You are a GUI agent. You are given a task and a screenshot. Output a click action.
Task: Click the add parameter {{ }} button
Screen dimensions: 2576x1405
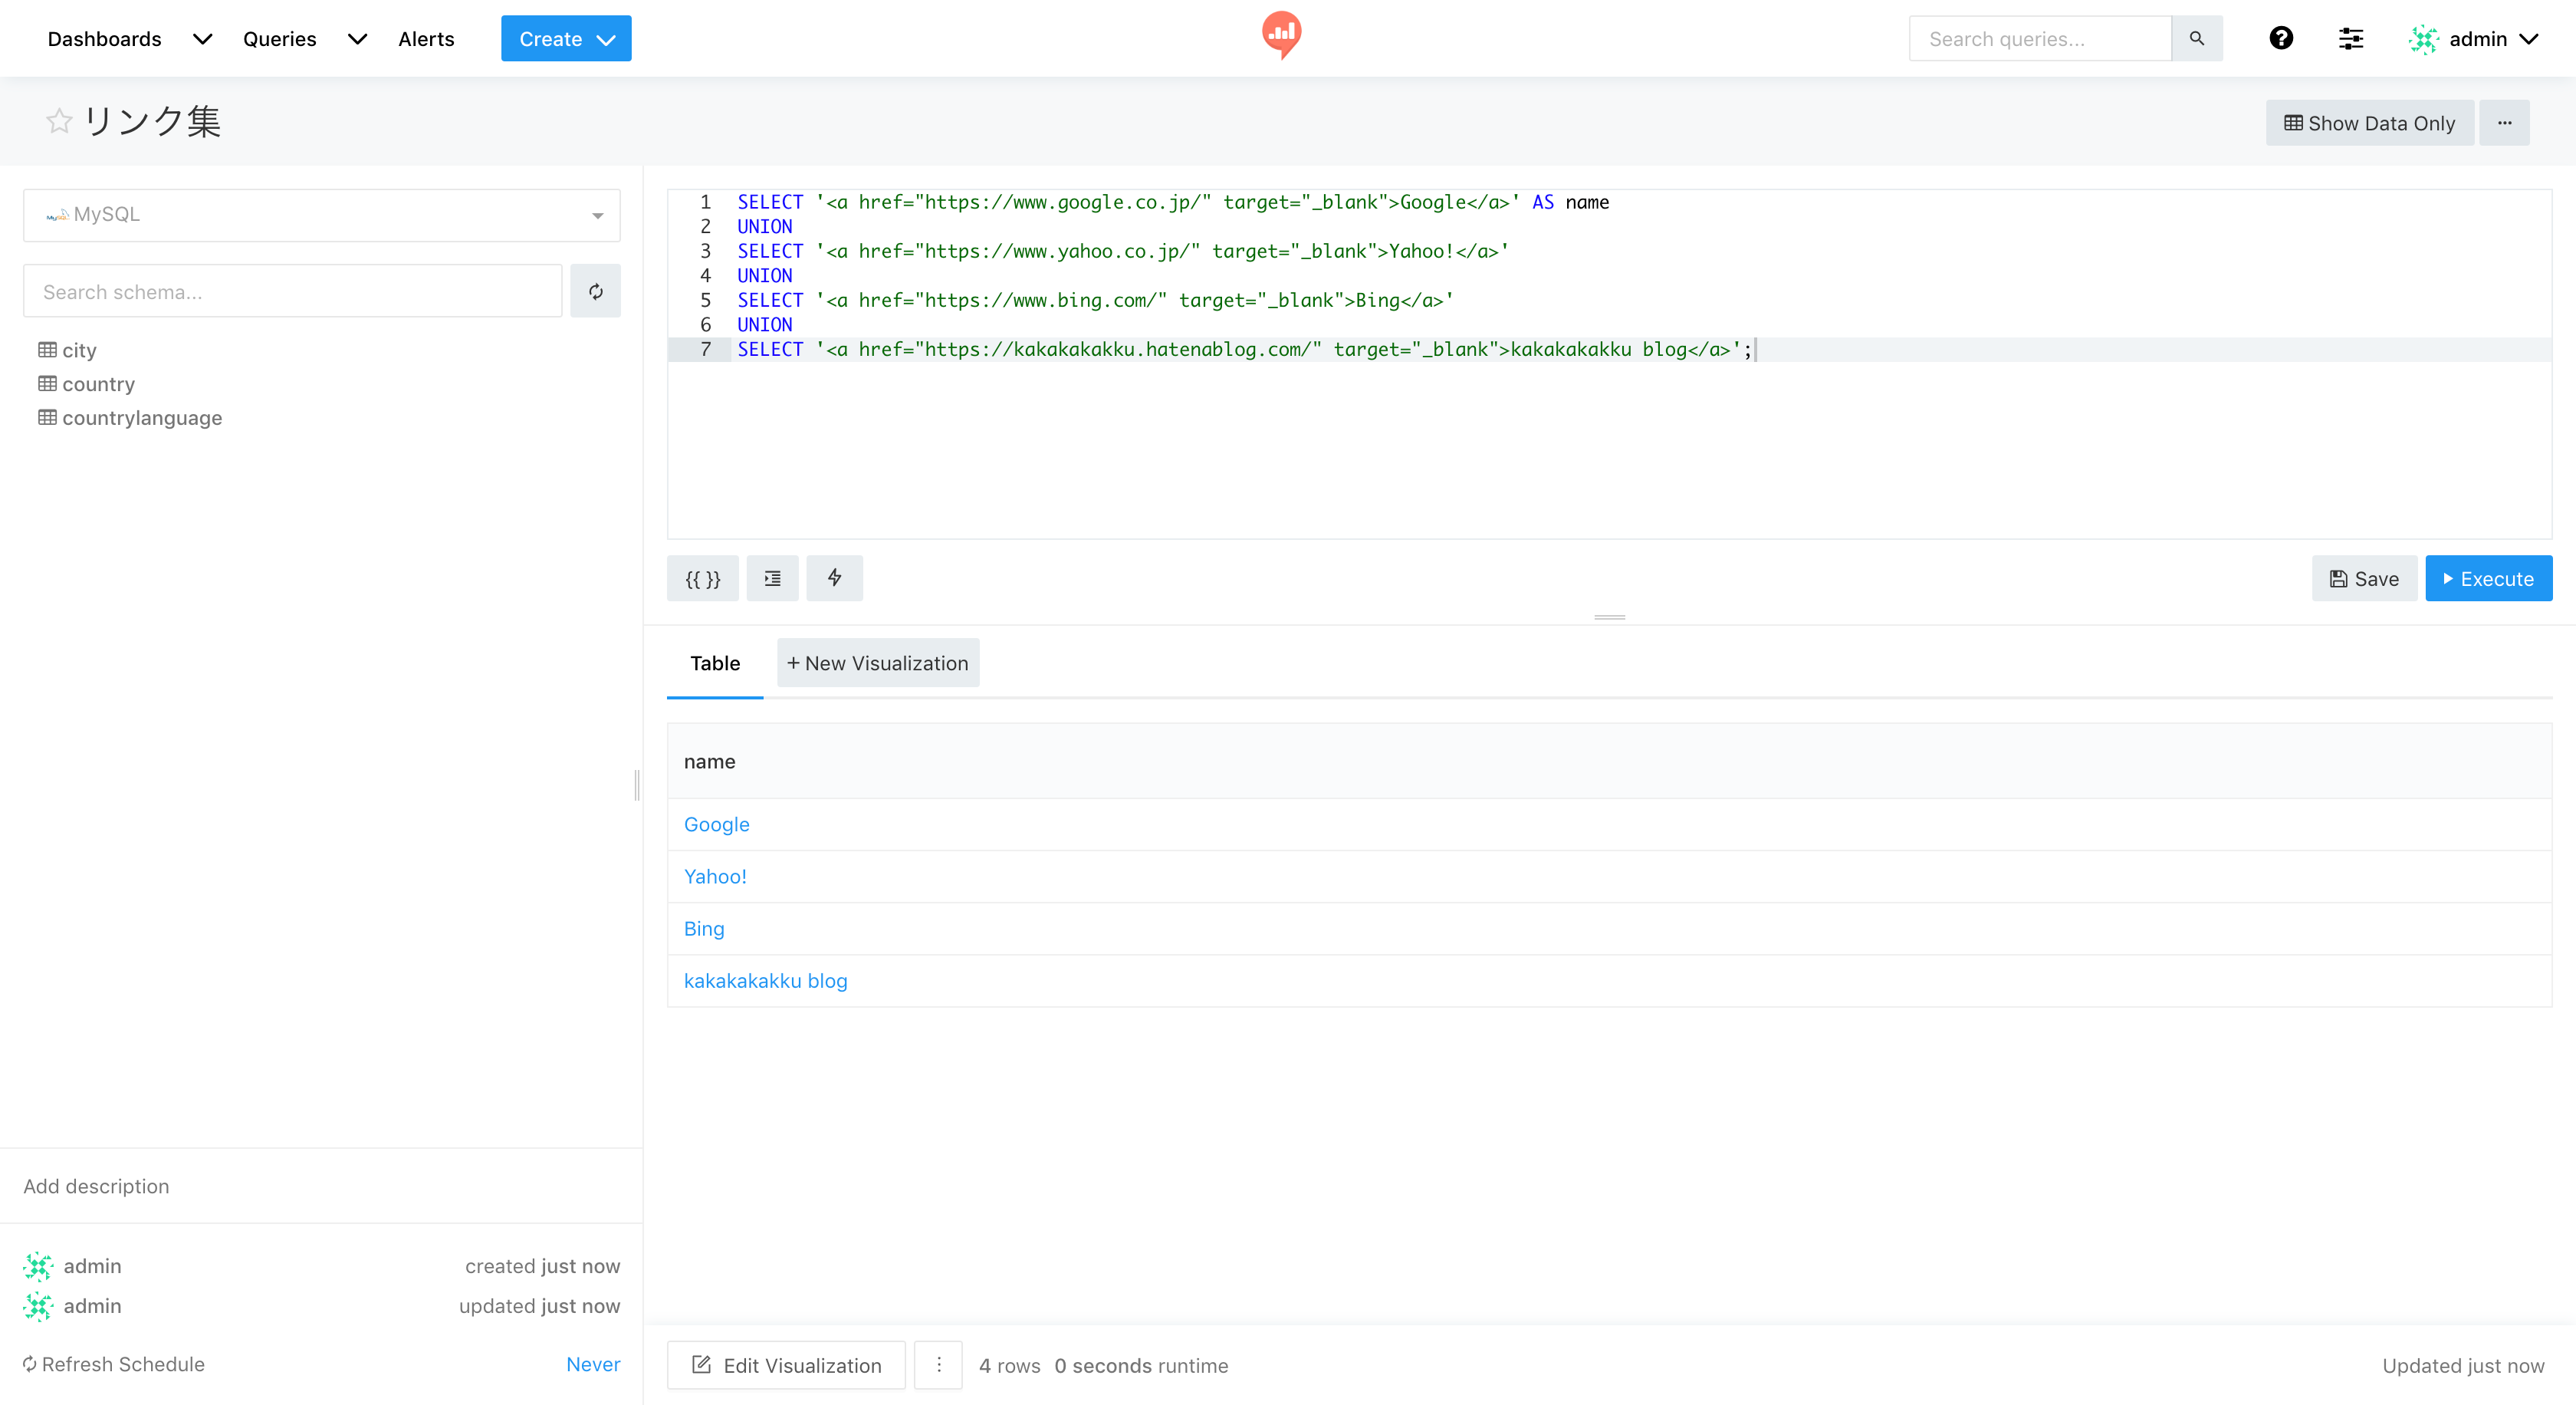pos(702,578)
